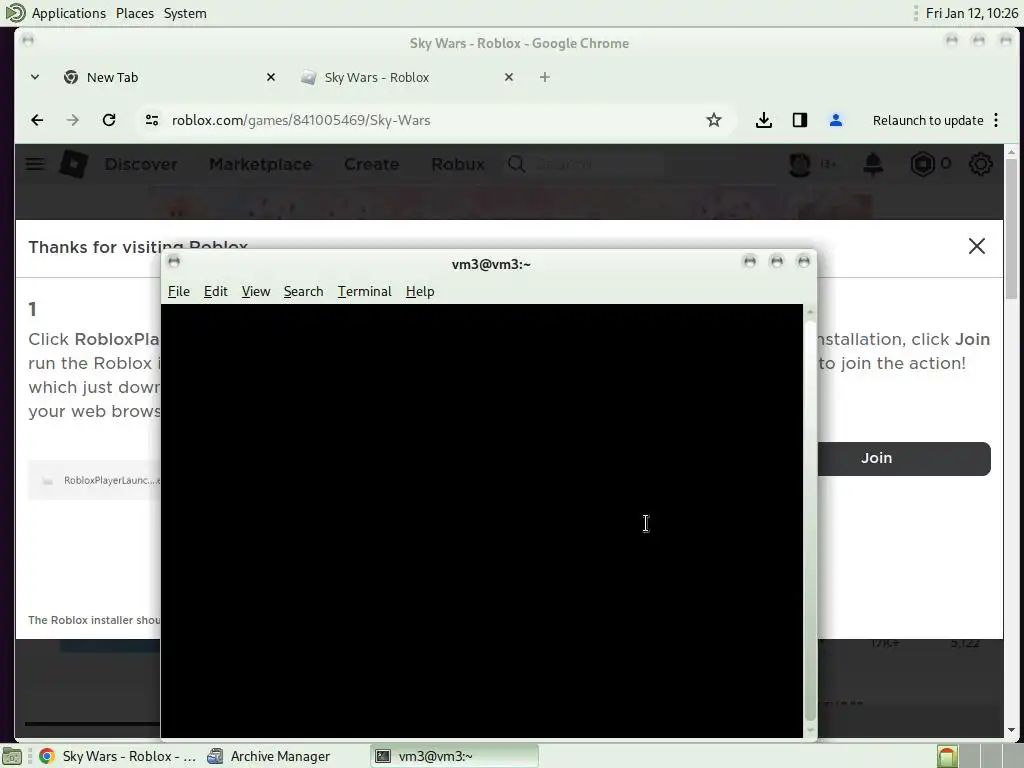Click the RobloxPlayerLauncher download item
1024x768 pixels.
click(x=95, y=480)
